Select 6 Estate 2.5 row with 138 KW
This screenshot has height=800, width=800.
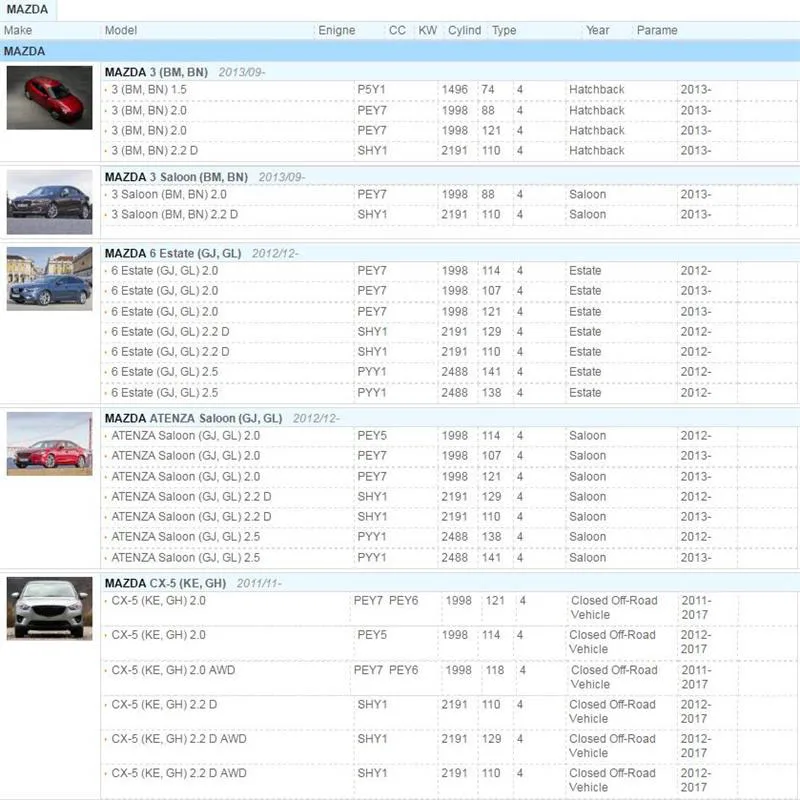click(x=449, y=393)
